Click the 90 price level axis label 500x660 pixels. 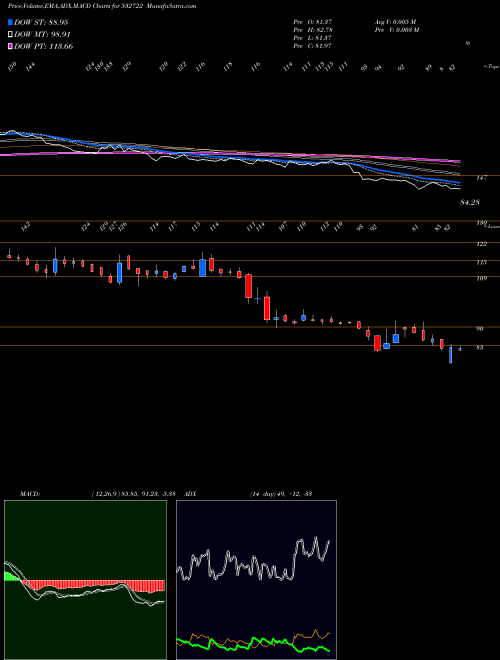coord(480,329)
